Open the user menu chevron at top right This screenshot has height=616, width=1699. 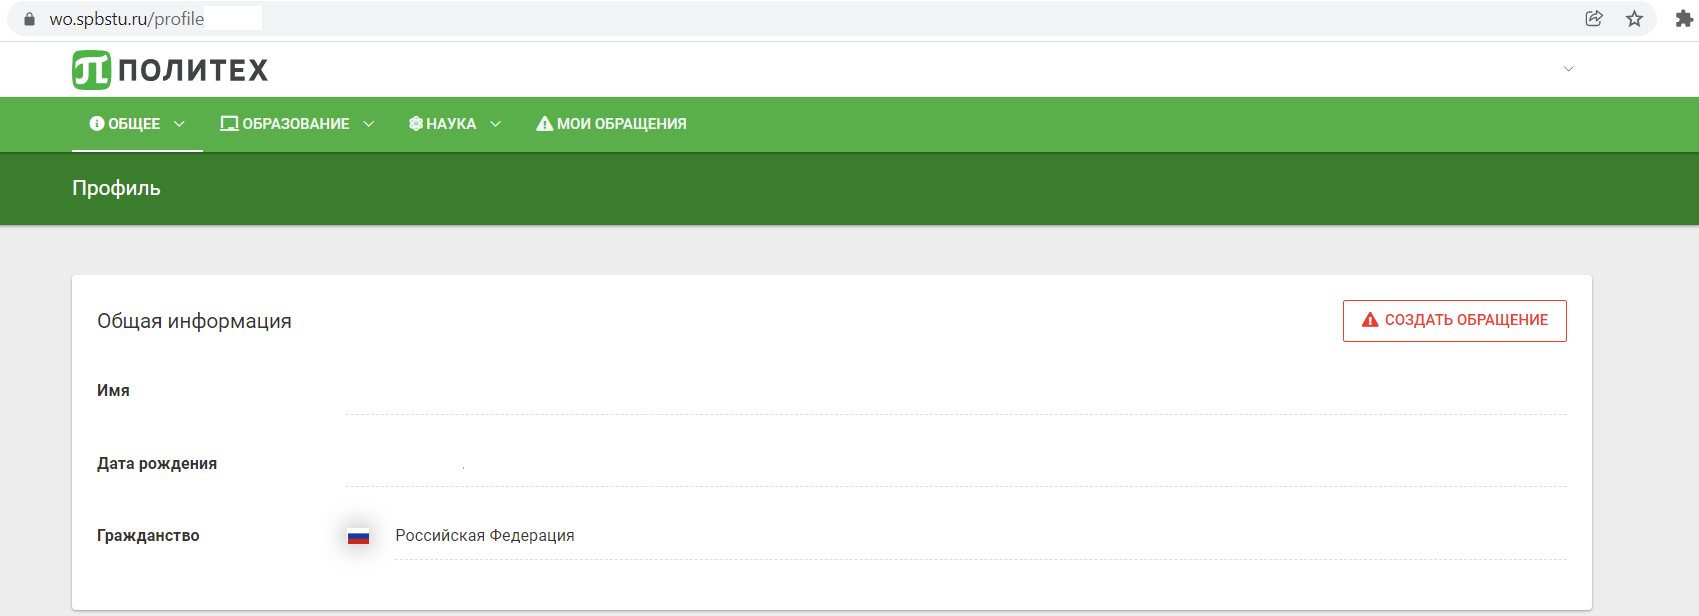coord(1568,69)
